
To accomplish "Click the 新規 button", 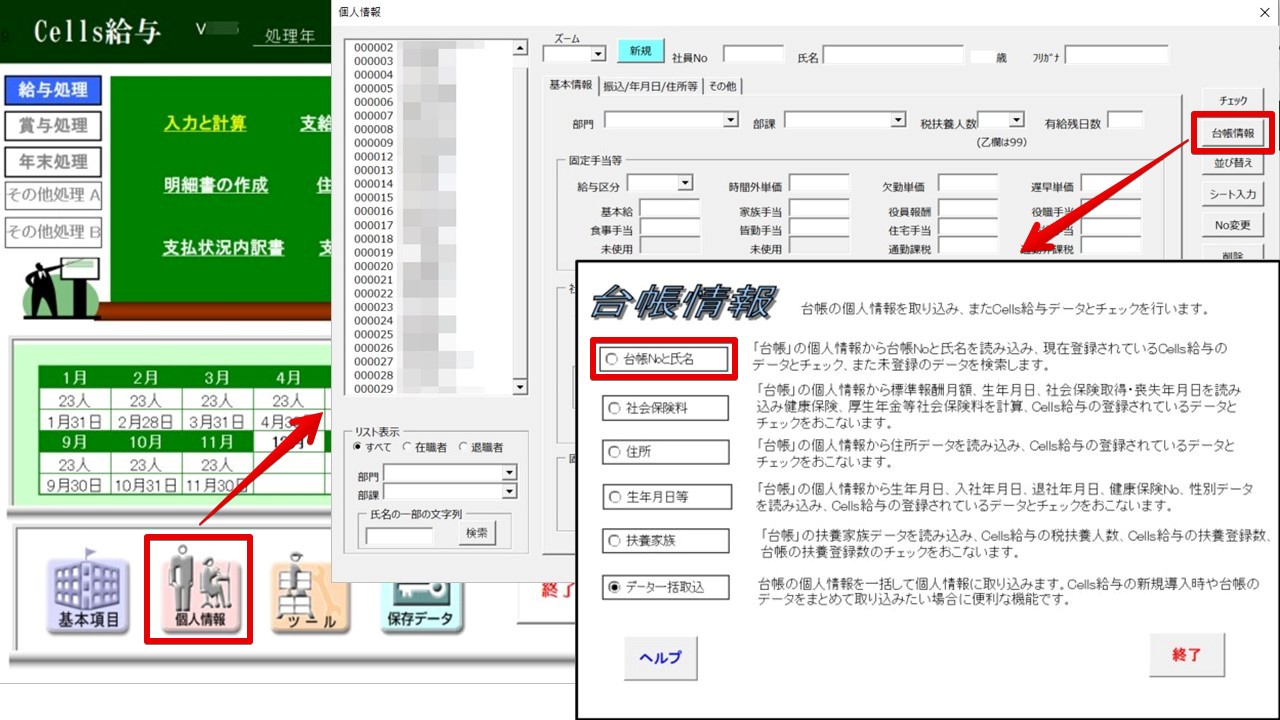I will (641, 51).
